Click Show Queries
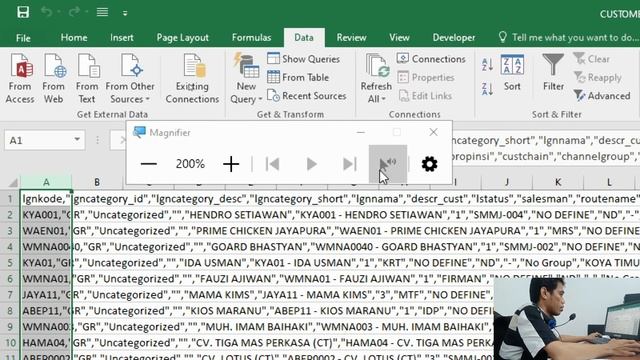Image resolution: width=640 pixels, height=360 pixels. 303,59
